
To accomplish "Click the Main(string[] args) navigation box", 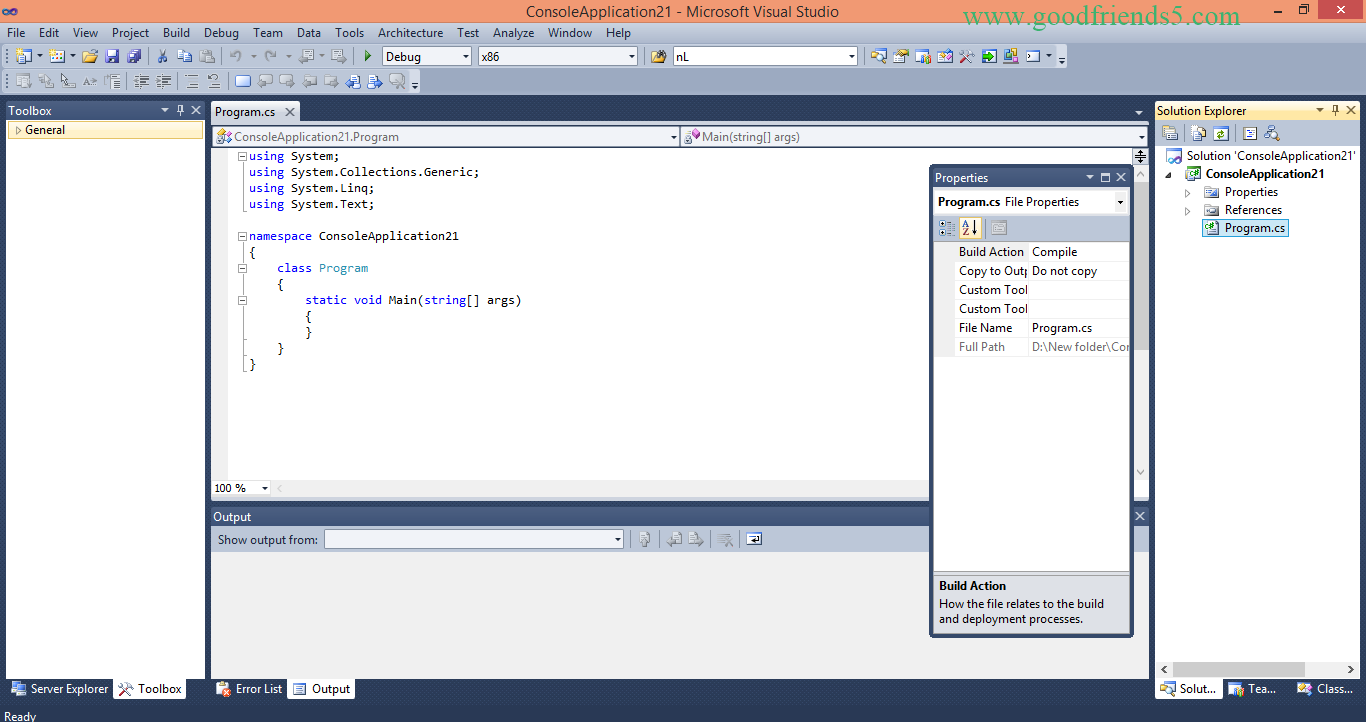I will [913, 135].
